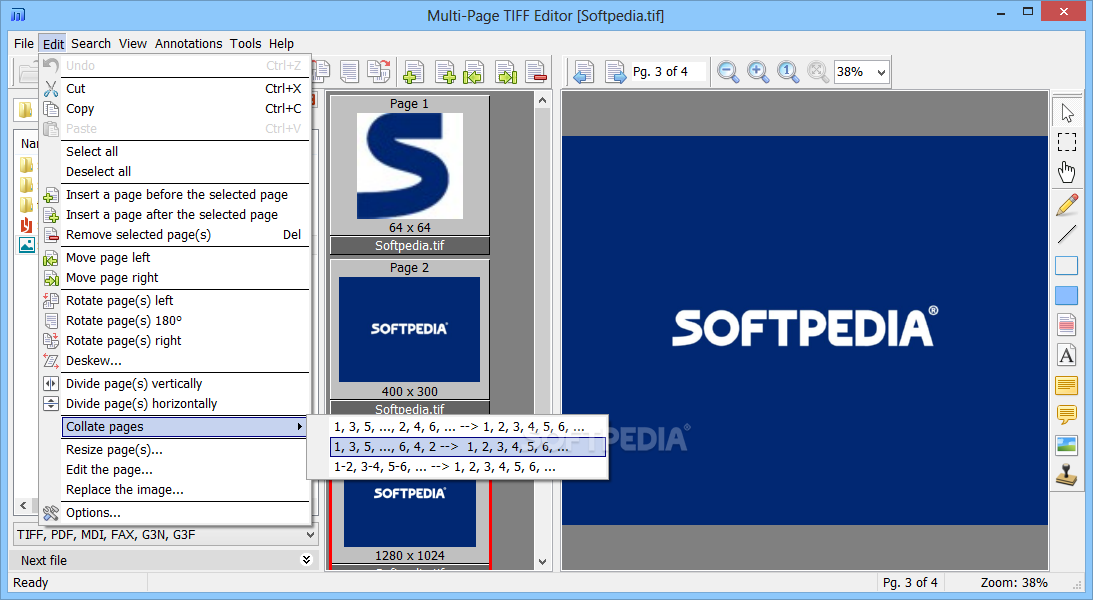Select the red-lined page highlight tool
The height and width of the screenshot is (600, 1093).
[x=1067, y=325]
